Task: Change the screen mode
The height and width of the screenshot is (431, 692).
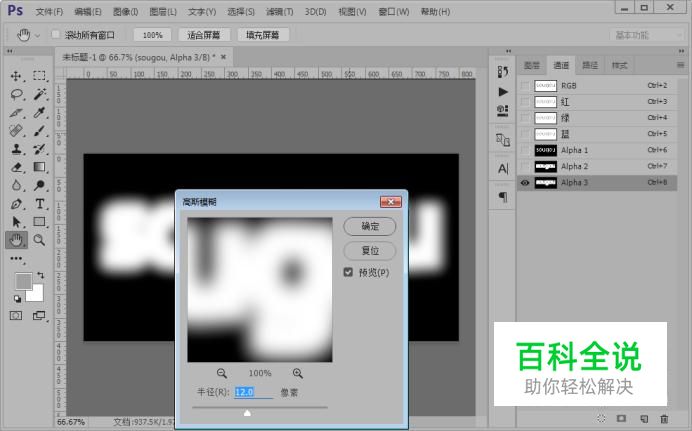Action: pos(39,315)
